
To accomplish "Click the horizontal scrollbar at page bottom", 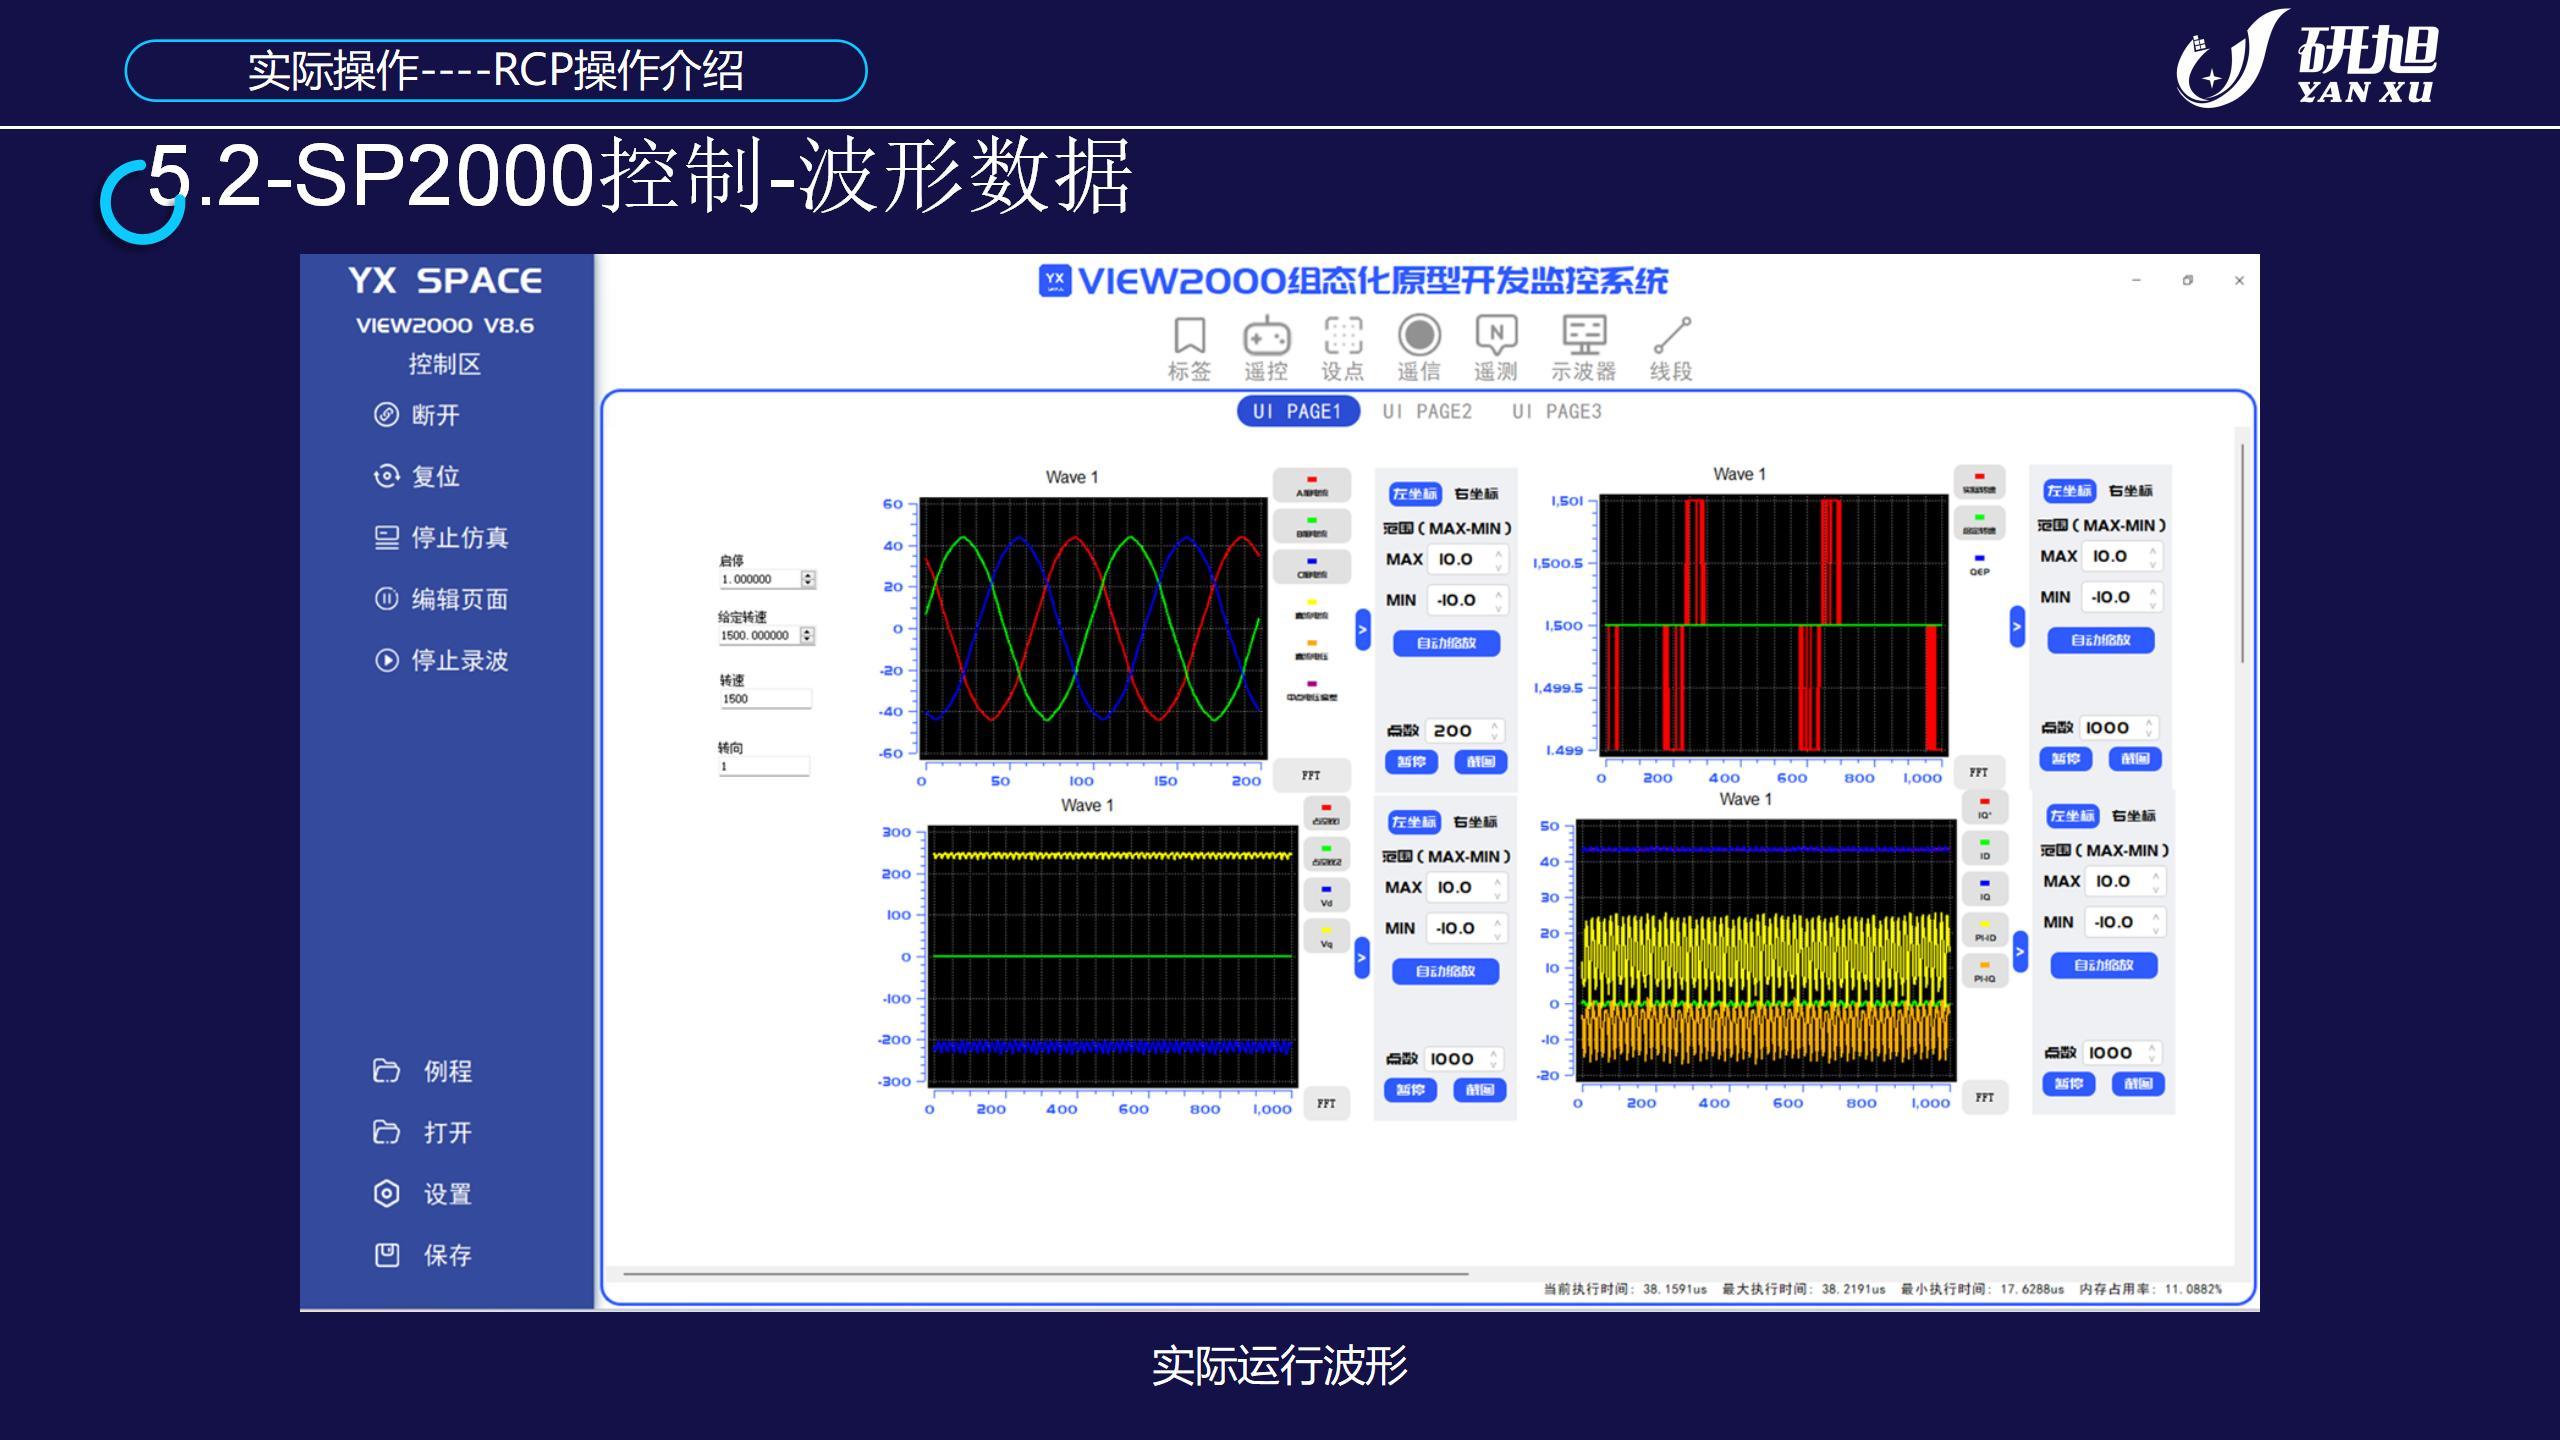I will pyautogui.click(x=1045, y=1274).
